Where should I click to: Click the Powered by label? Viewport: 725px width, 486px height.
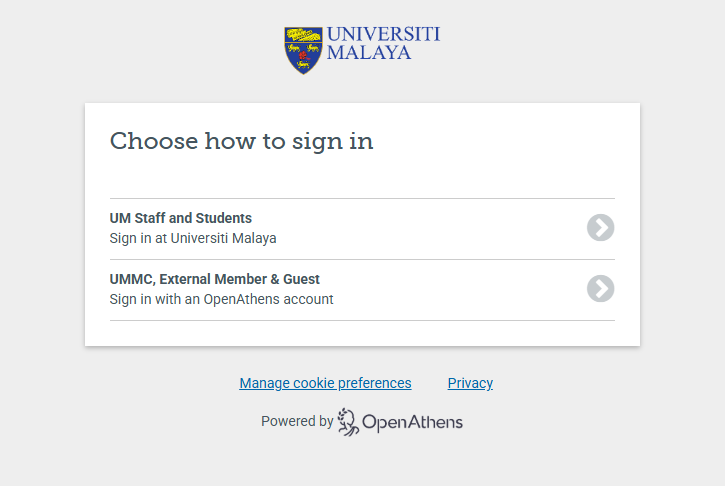coord(297,422)
